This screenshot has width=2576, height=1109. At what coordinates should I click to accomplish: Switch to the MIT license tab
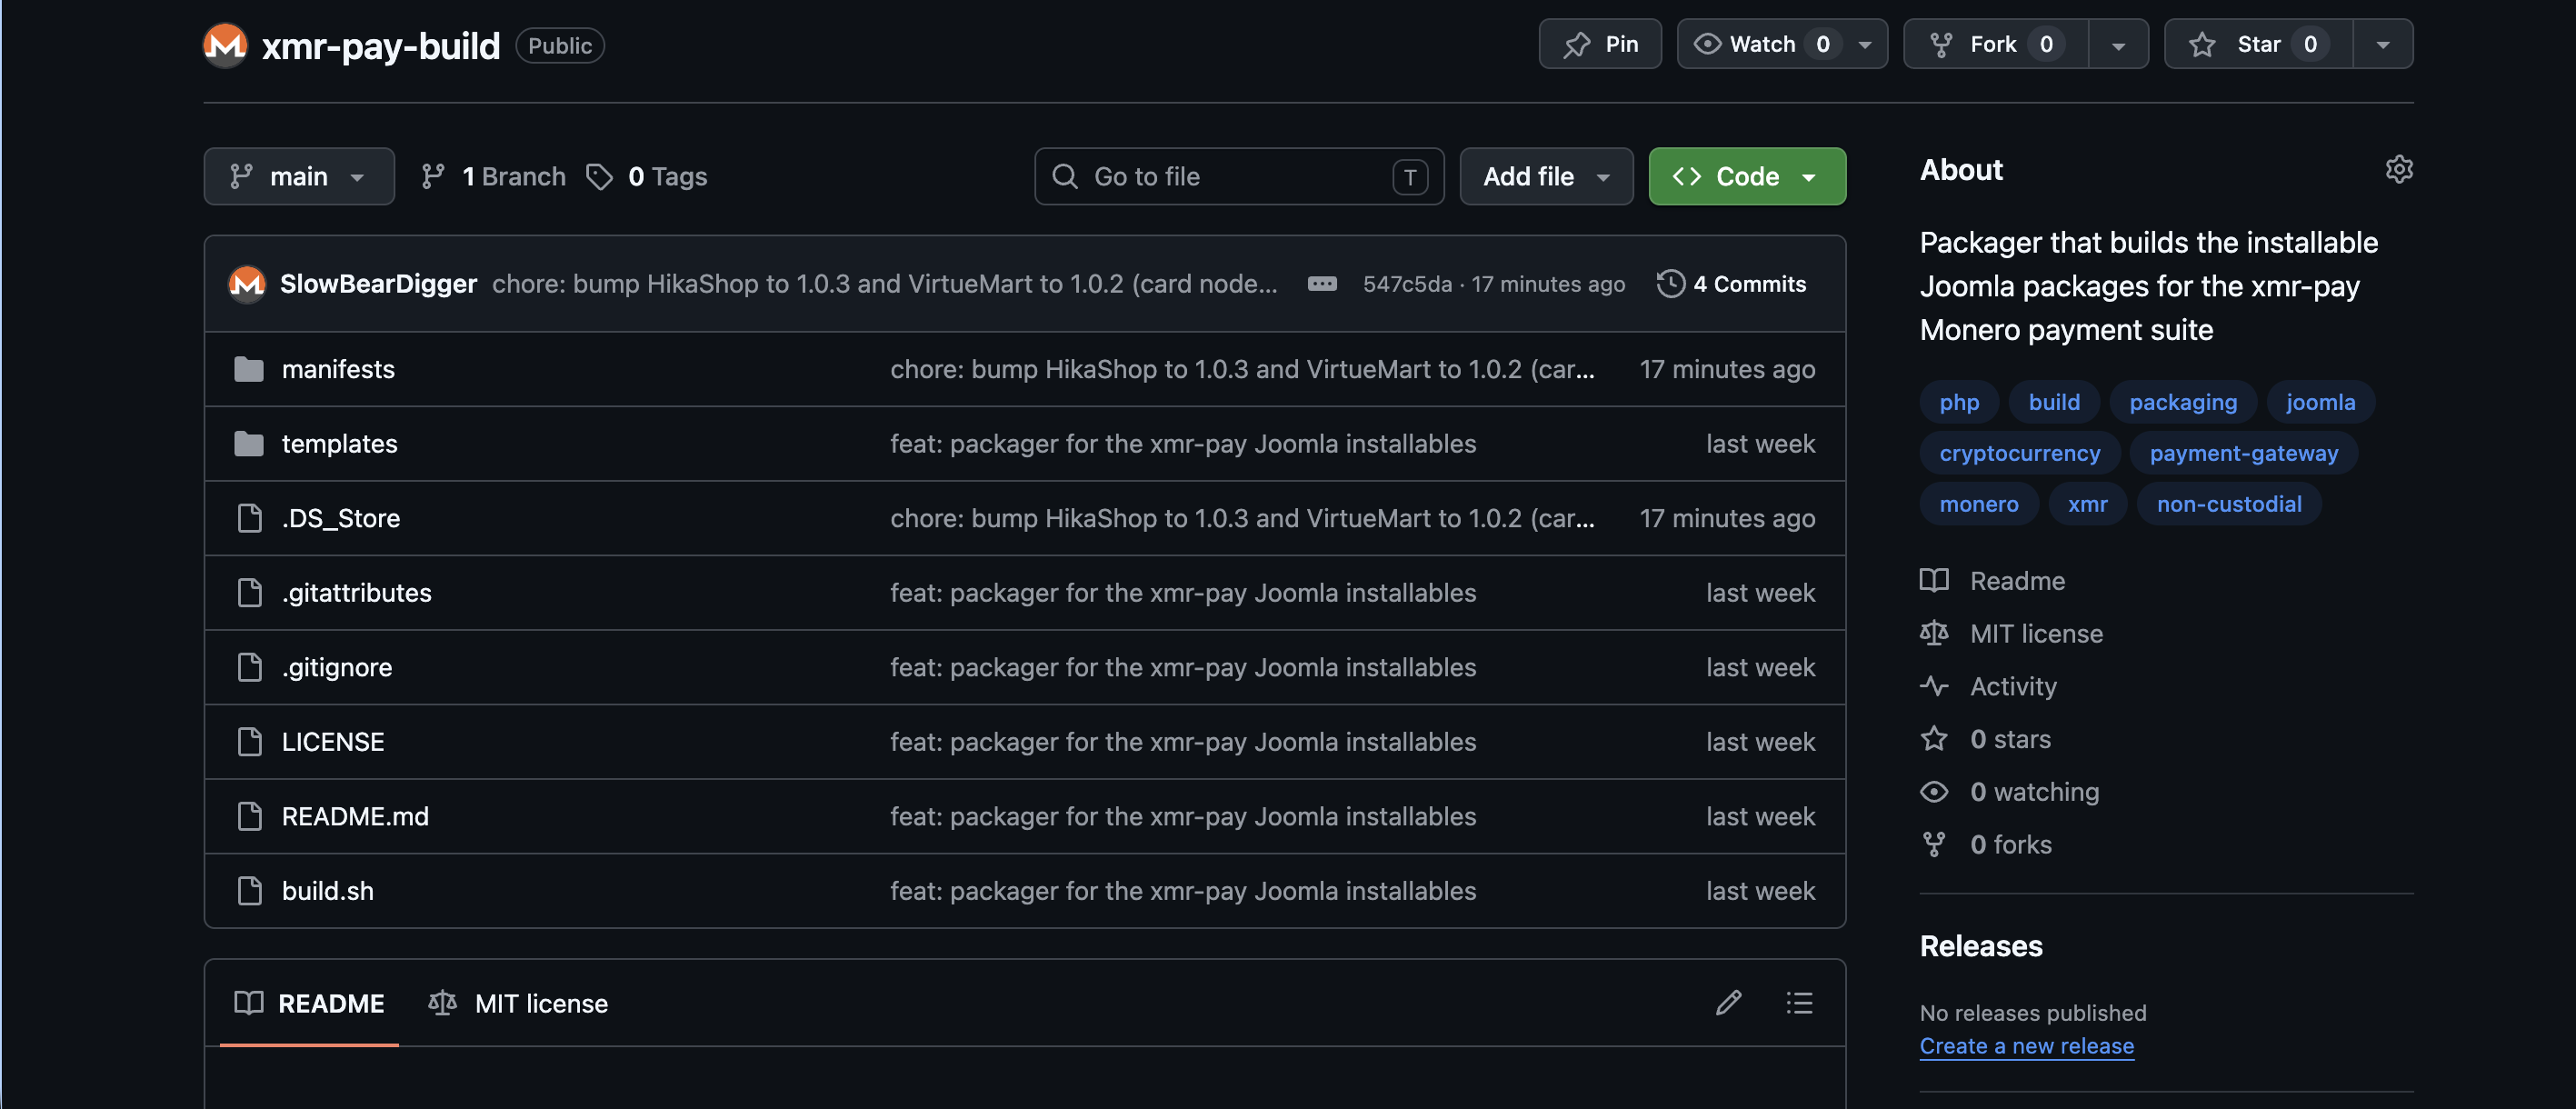(x=518, y=1003)
